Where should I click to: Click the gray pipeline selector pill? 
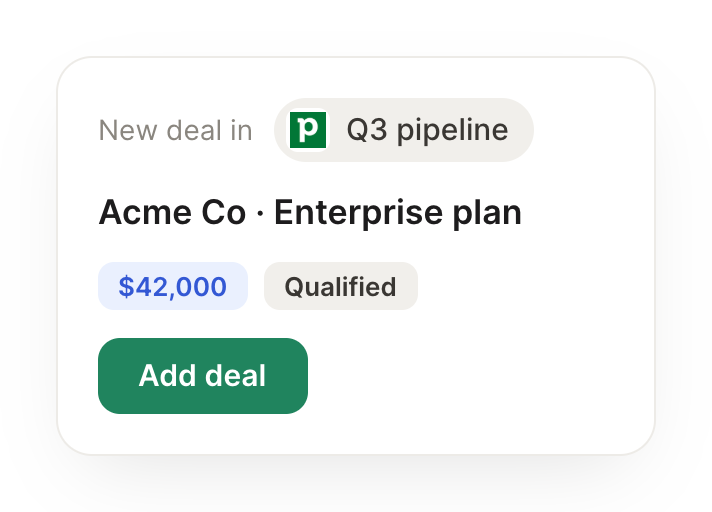(x=404, y=130)
